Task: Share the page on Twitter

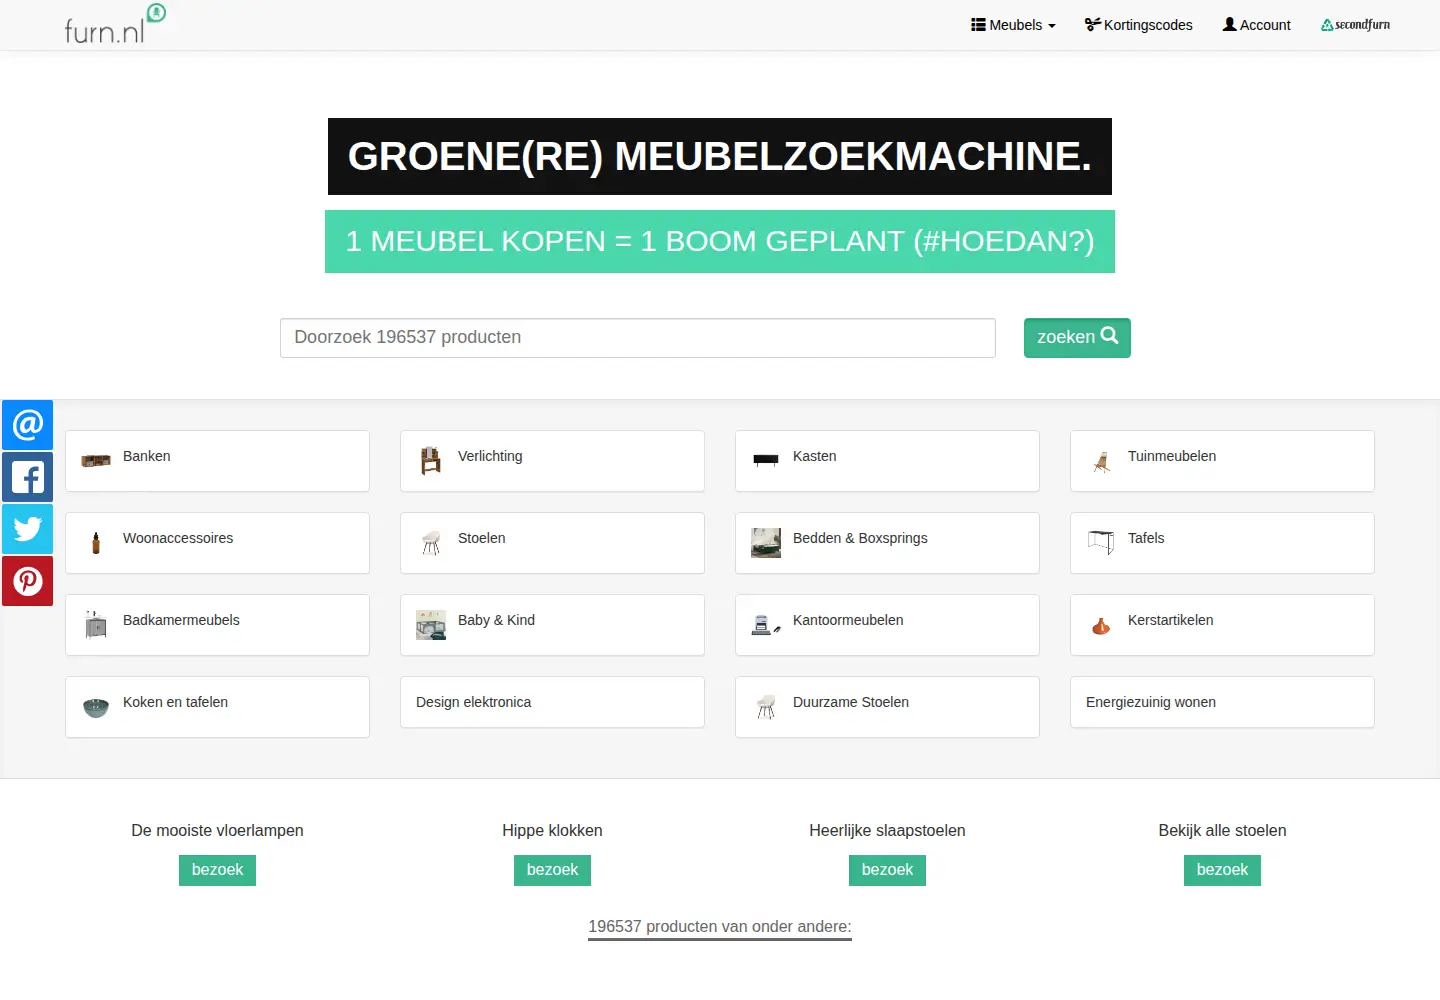Action: point(27,529)
